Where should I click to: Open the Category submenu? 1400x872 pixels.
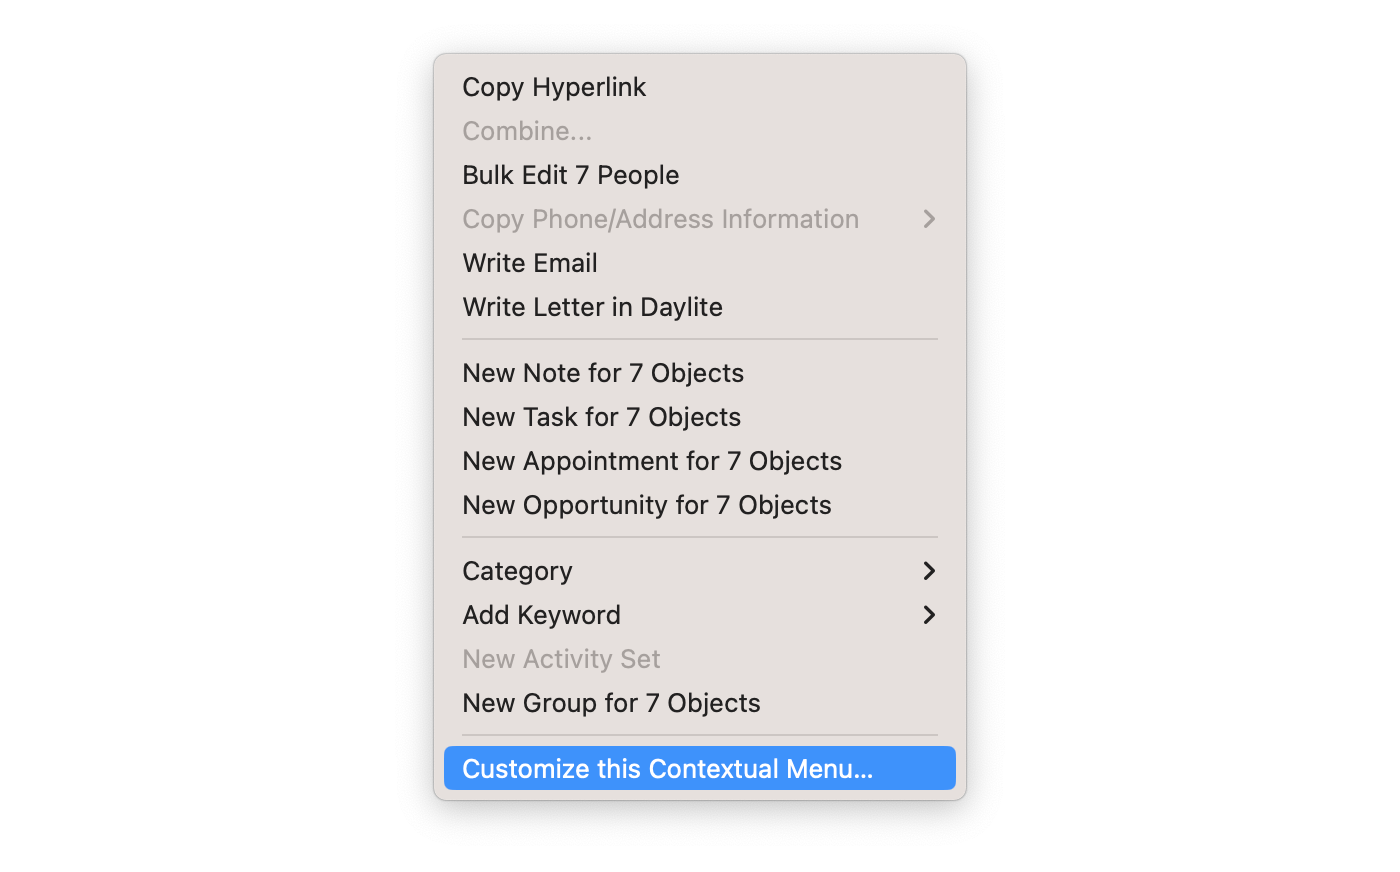point(517,571)
